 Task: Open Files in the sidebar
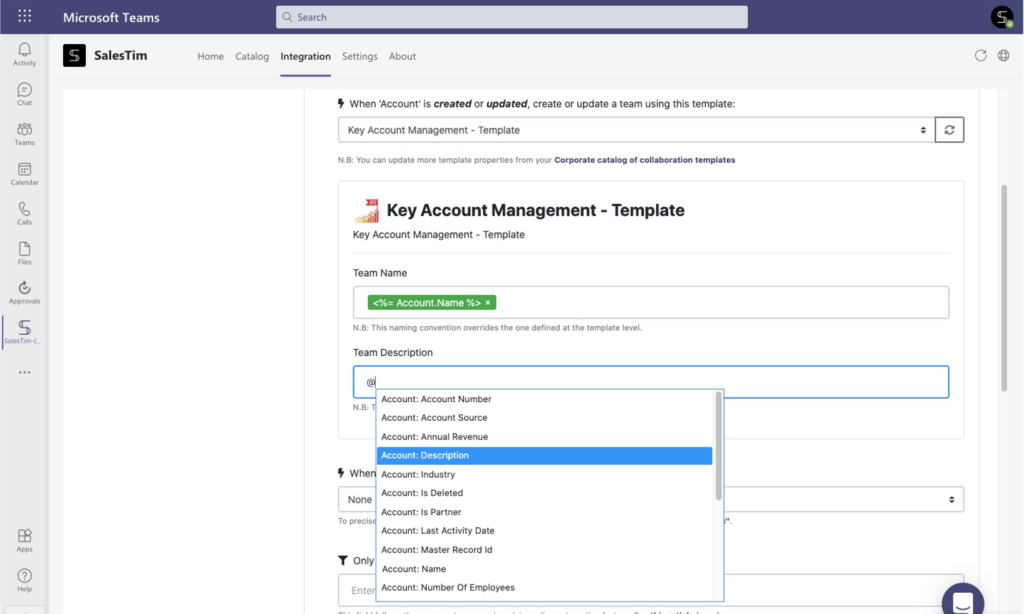24,253
